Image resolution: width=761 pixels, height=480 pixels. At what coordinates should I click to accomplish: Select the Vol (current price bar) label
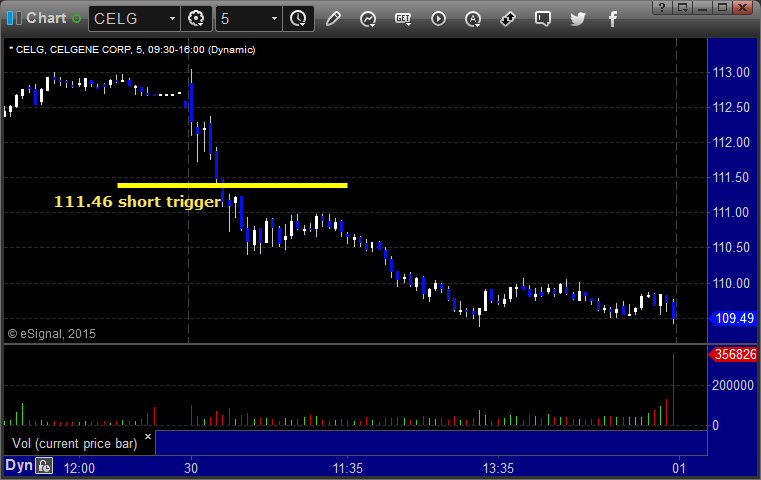point(75,444)
